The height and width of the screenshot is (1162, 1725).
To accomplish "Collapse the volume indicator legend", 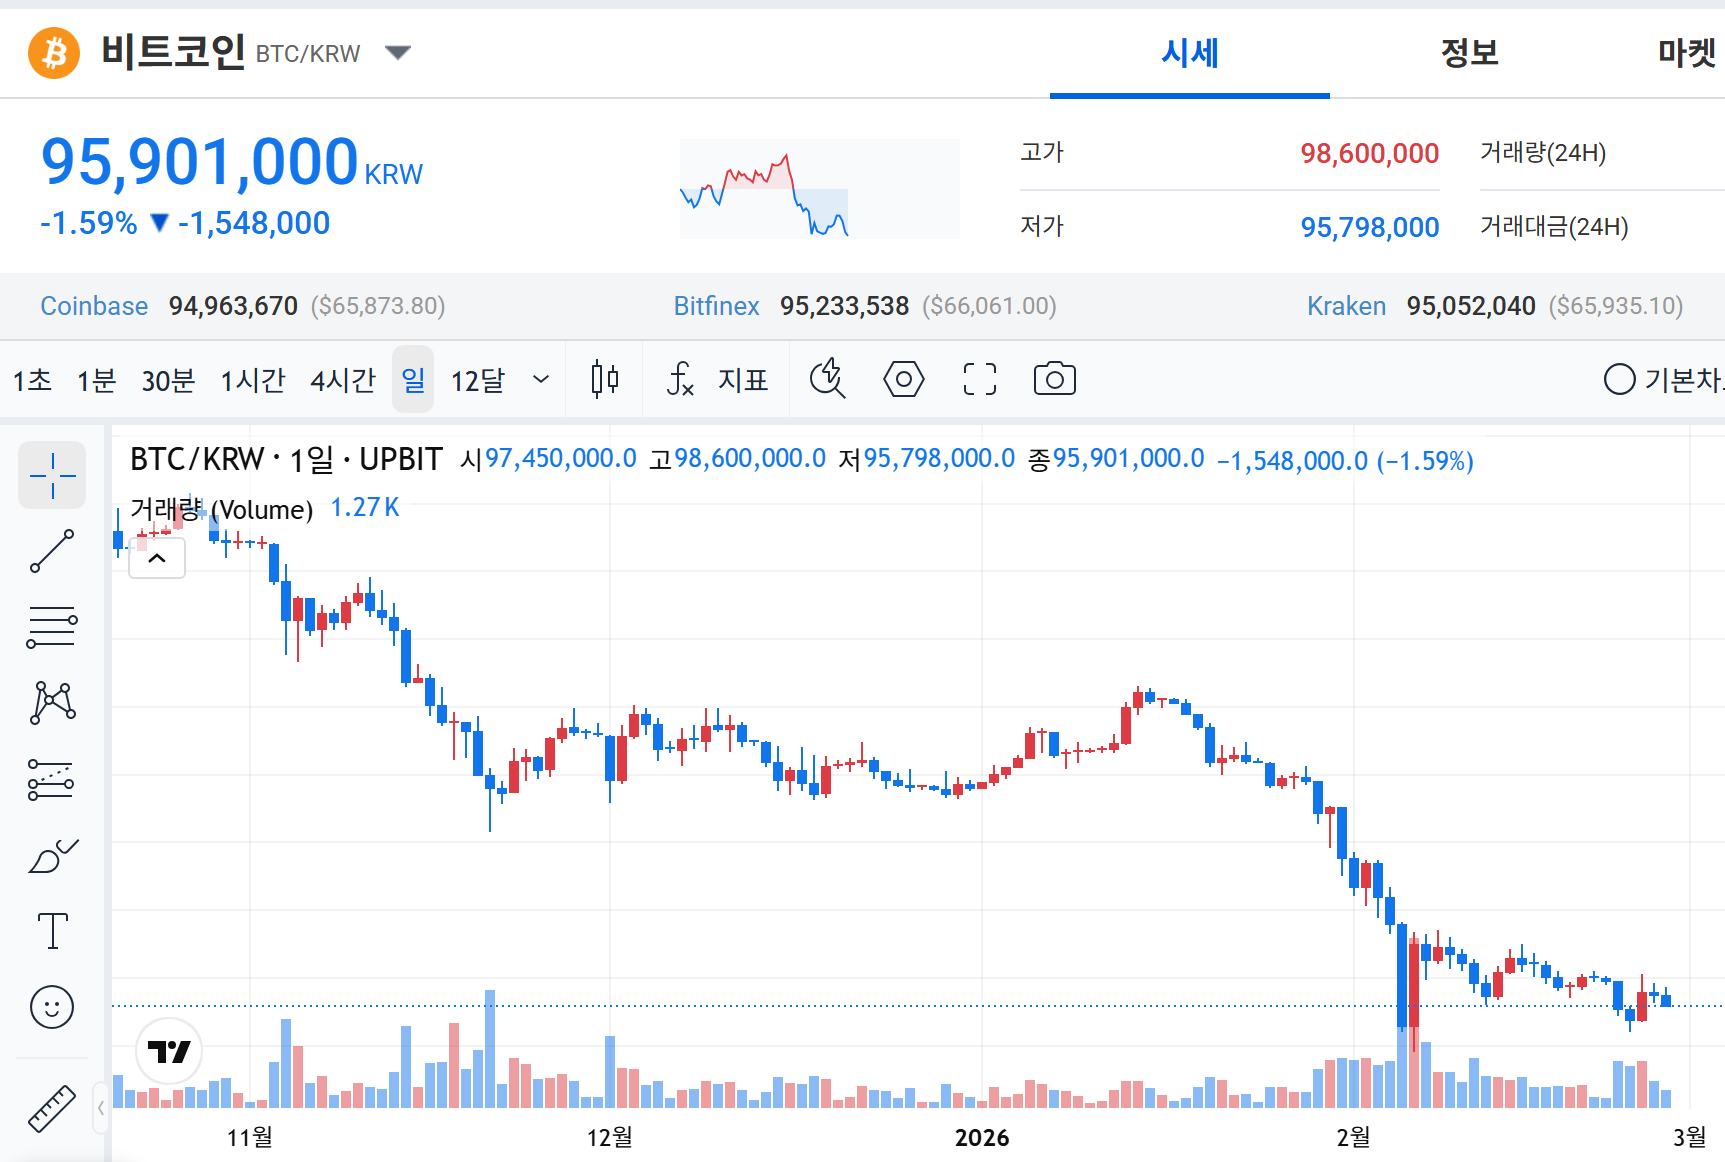I will (157, 559).
